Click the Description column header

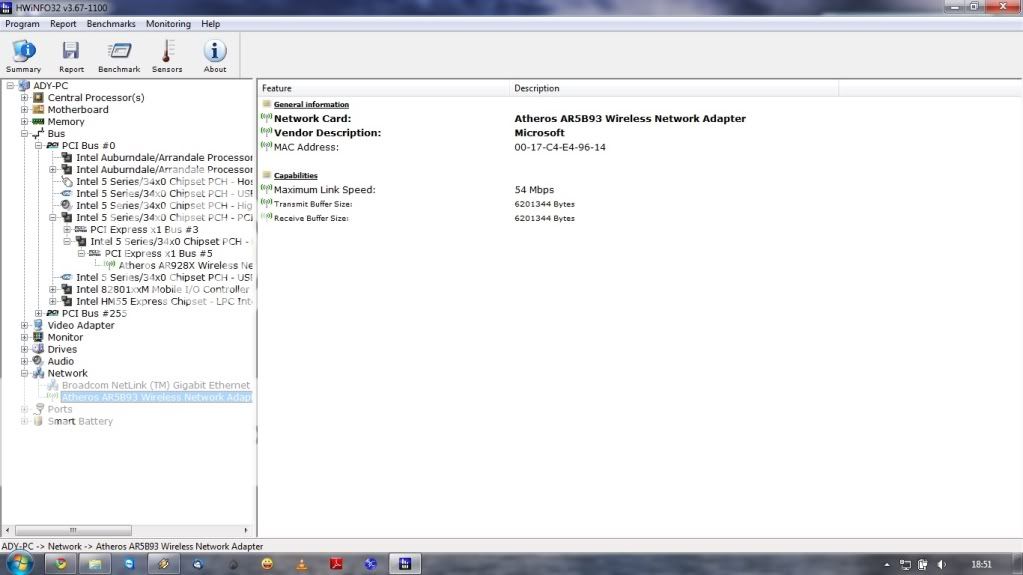(537, 89)
